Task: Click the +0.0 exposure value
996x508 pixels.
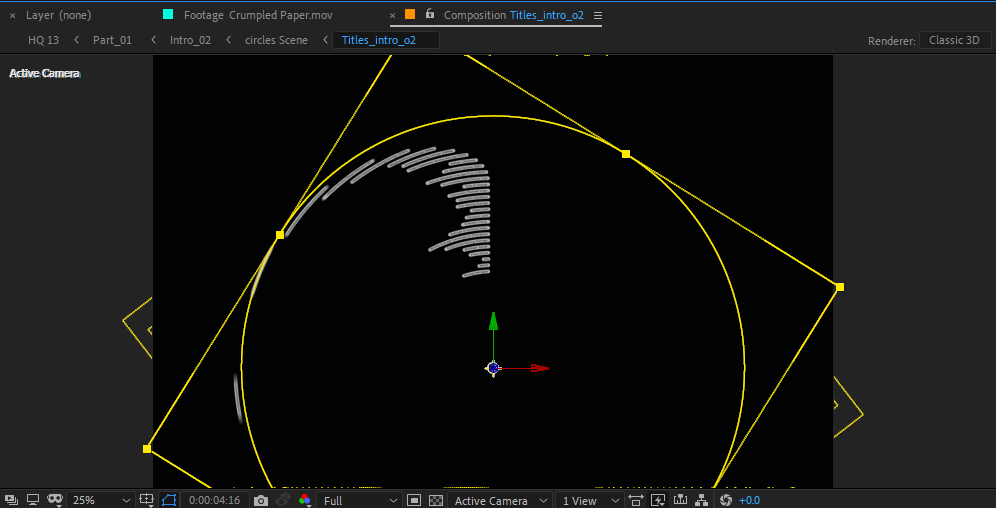Action: (x=749, y=500)
